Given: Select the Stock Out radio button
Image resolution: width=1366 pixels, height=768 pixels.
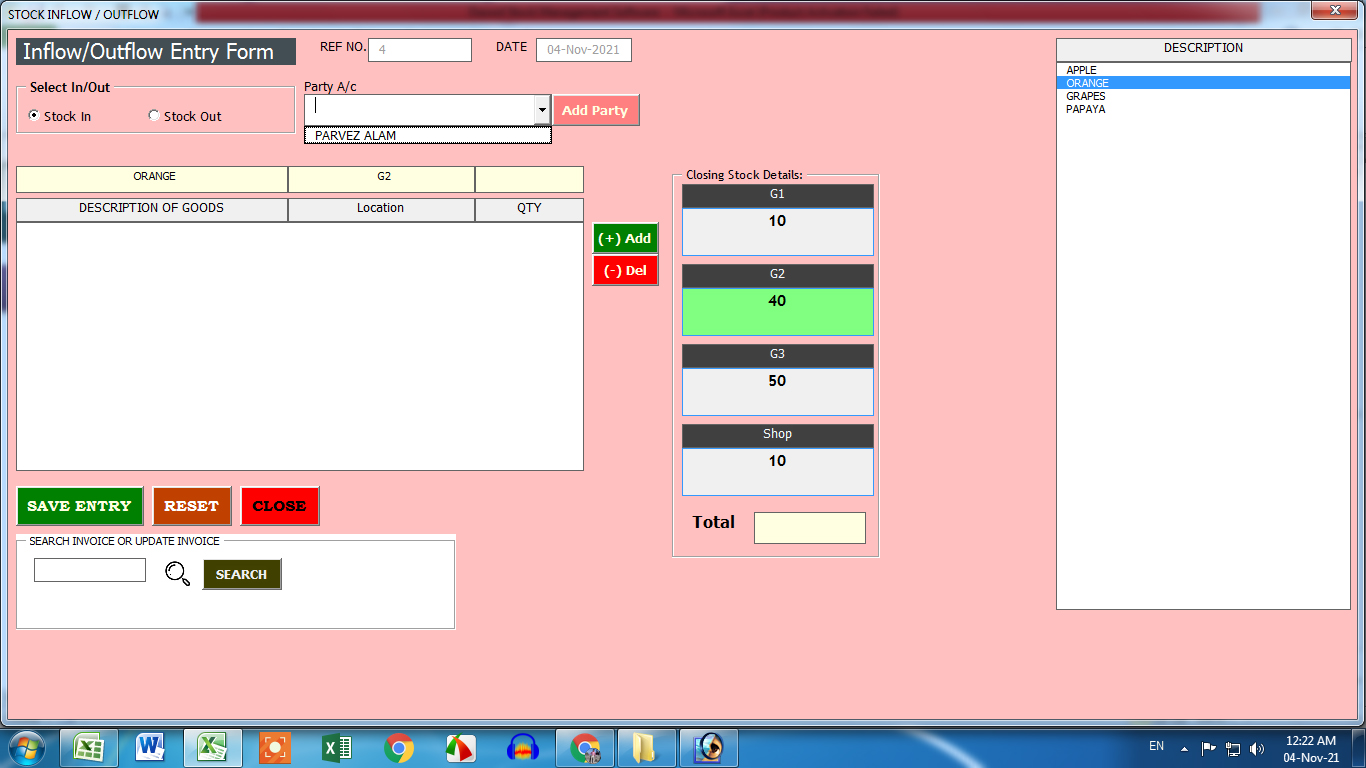Looking at the screenshot, I should [x=154, y=116].
